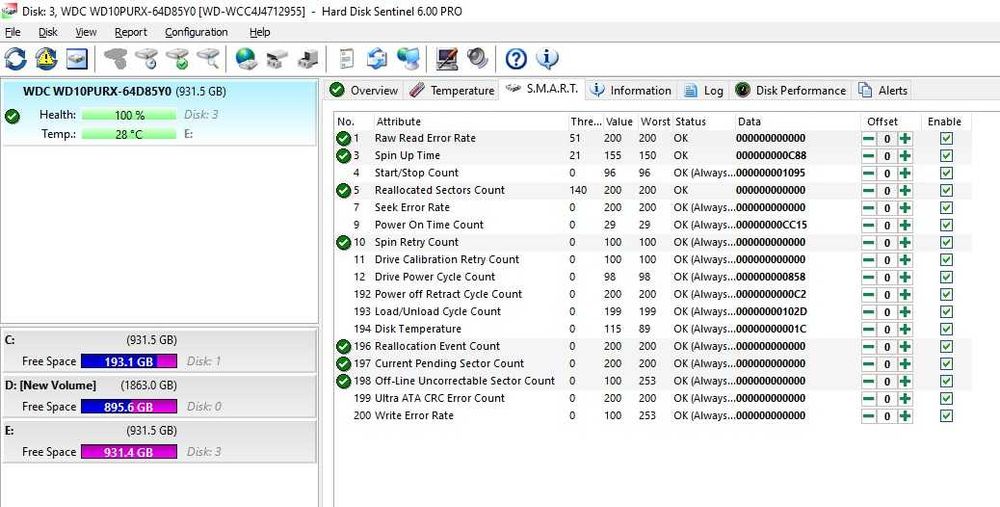This screenshot has height=507, width=1000.
Task: Switch to the Disk Performance tab
Action: [791, 91]
